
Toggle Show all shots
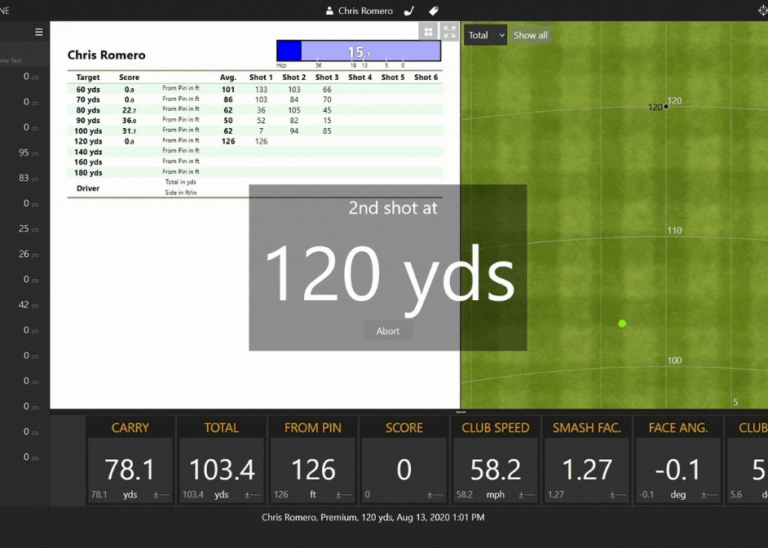point(531,35)
